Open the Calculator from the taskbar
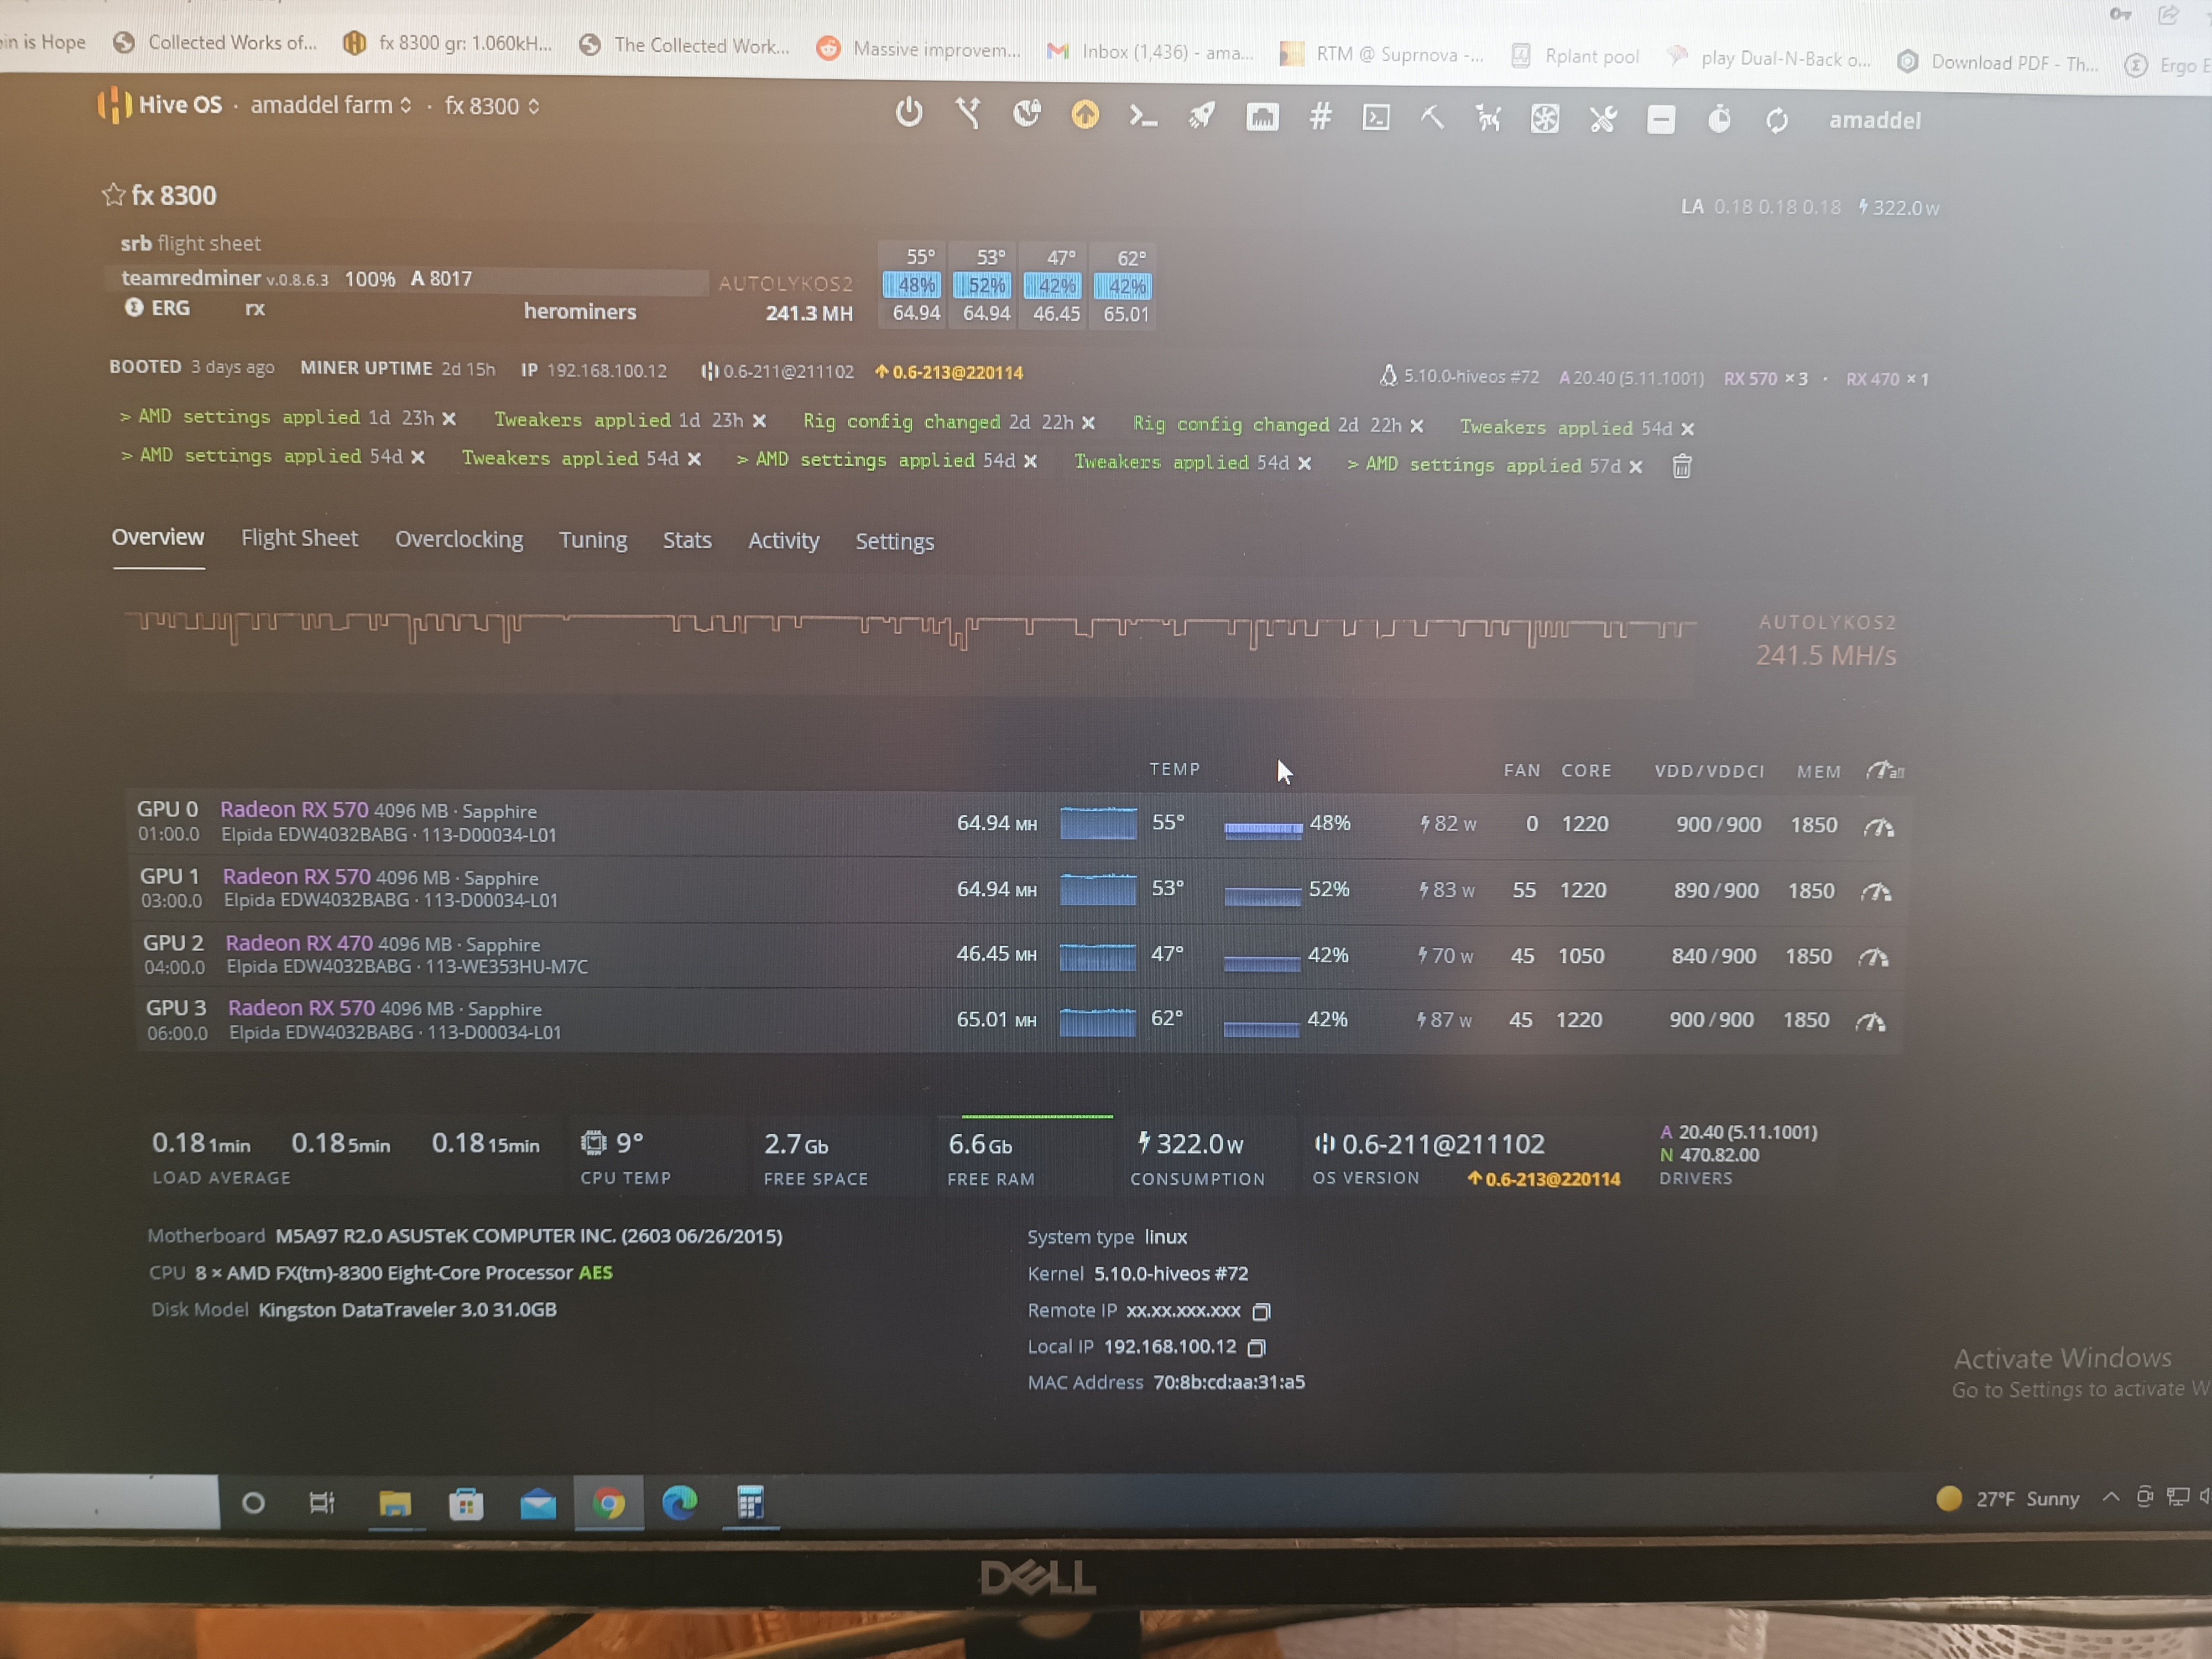This screenshot has width=2212, height=1659. tap(751, 1503)
